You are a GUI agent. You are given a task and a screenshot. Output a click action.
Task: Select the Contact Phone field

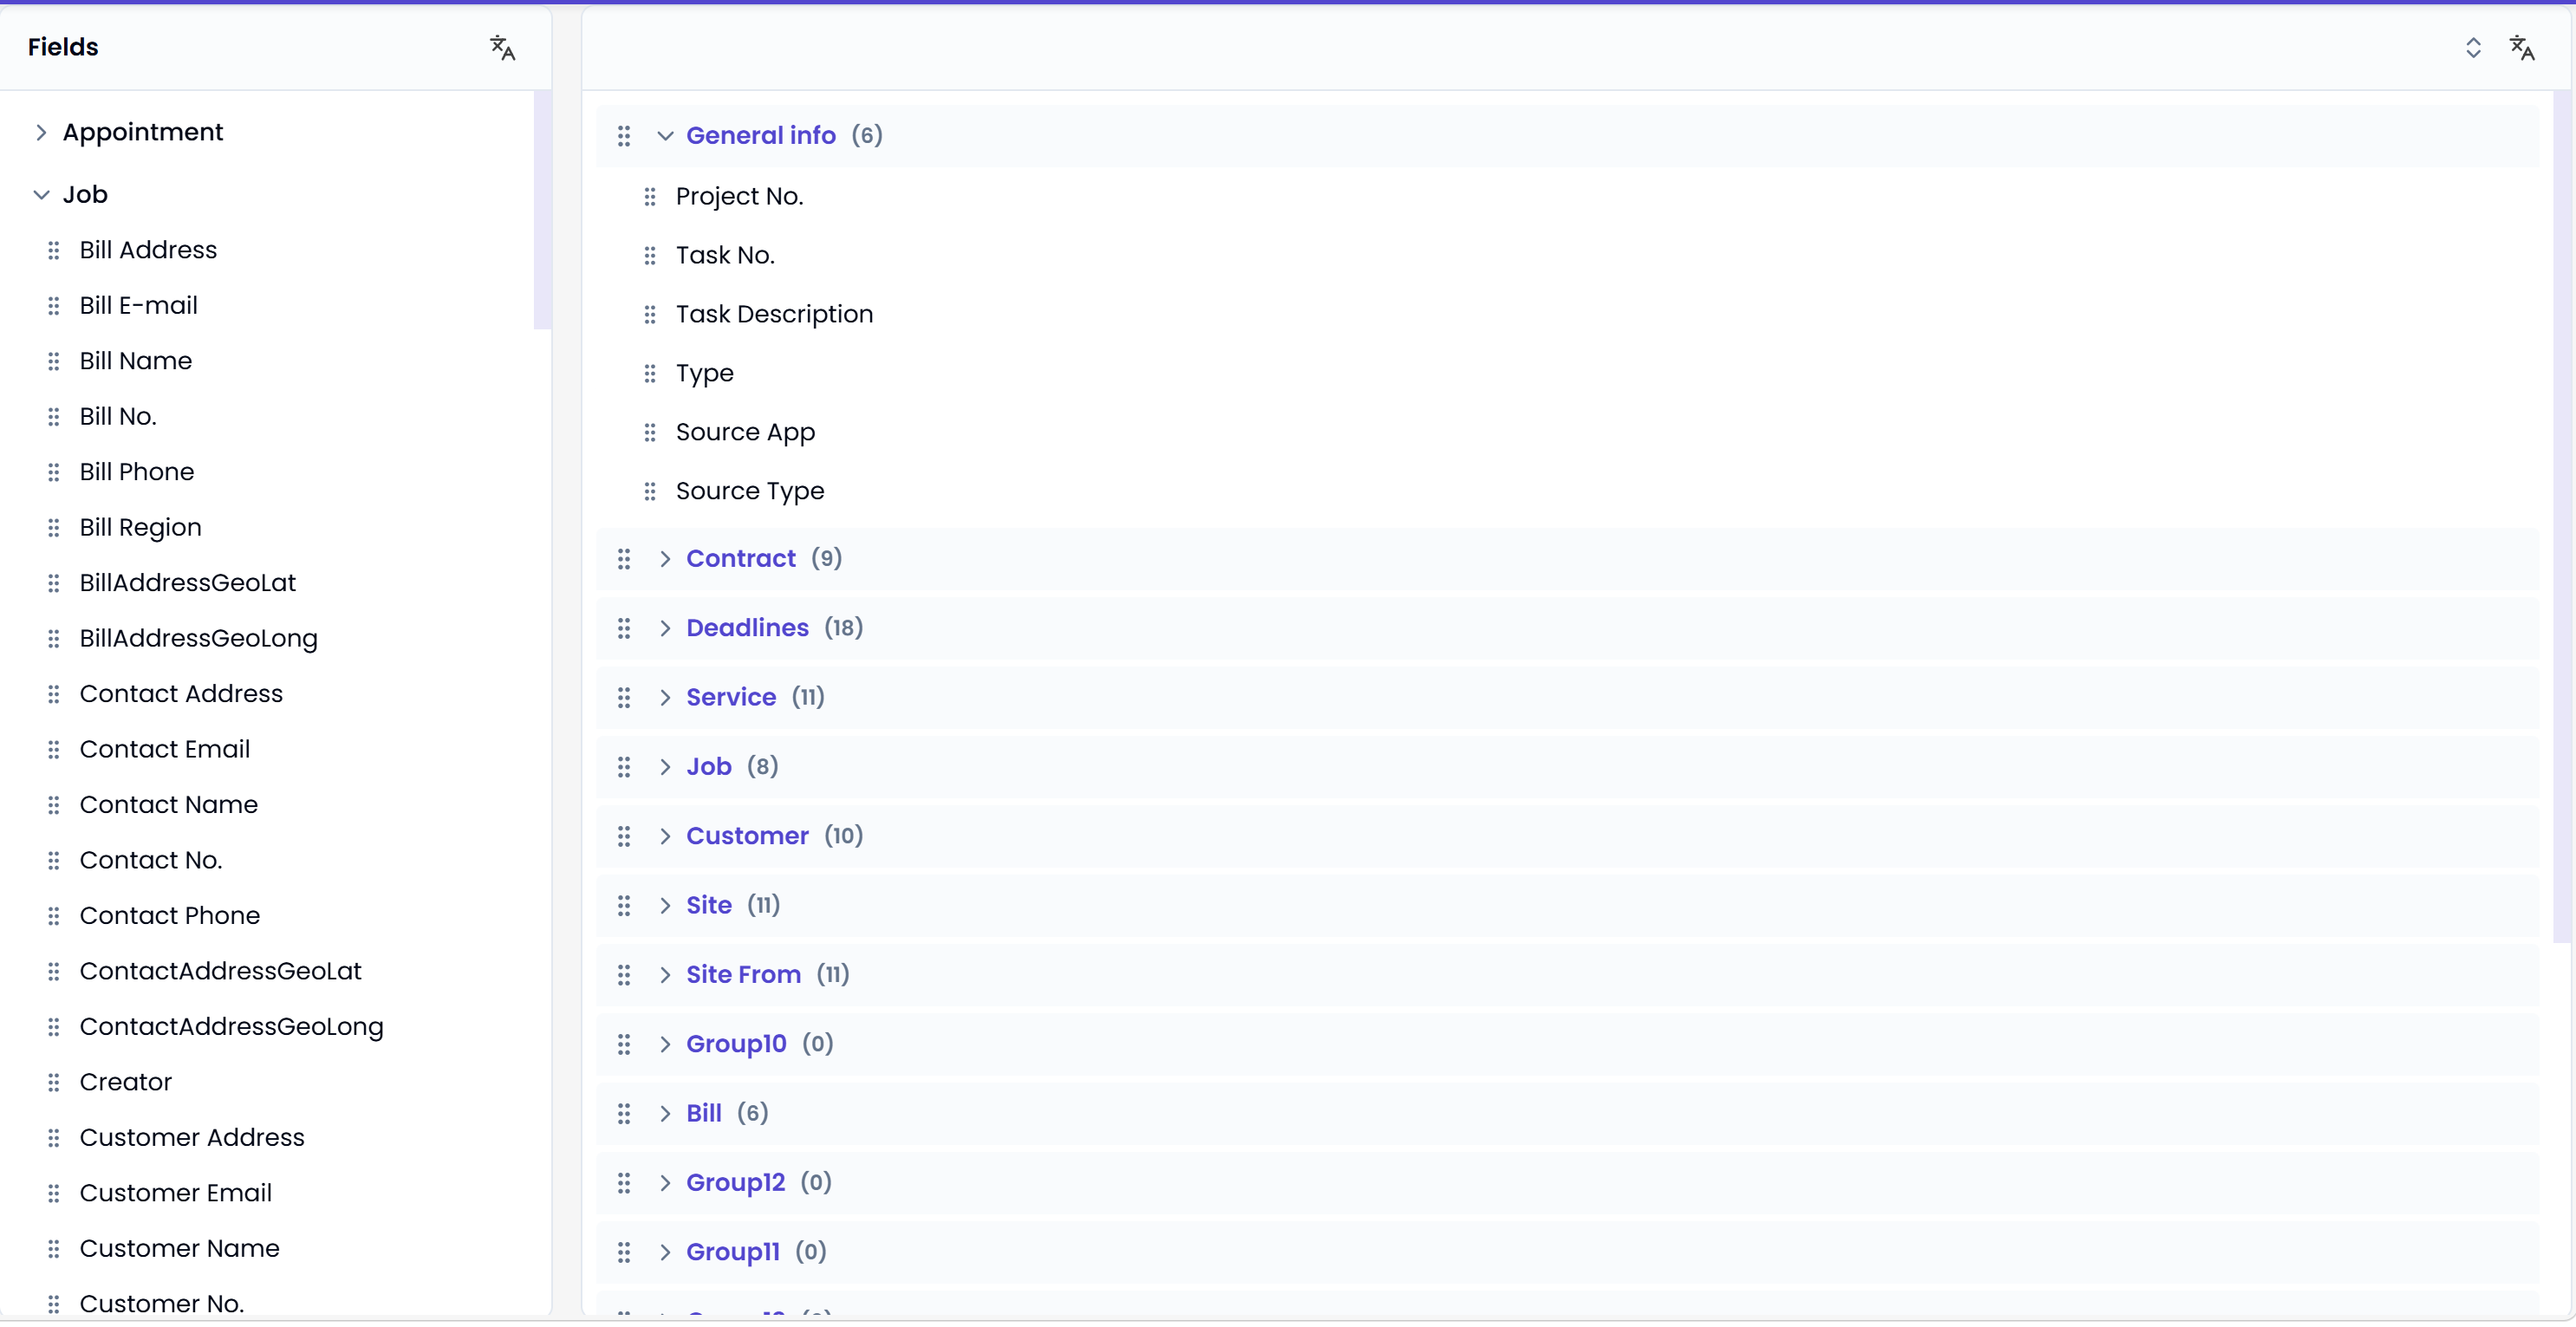[170, 916]
